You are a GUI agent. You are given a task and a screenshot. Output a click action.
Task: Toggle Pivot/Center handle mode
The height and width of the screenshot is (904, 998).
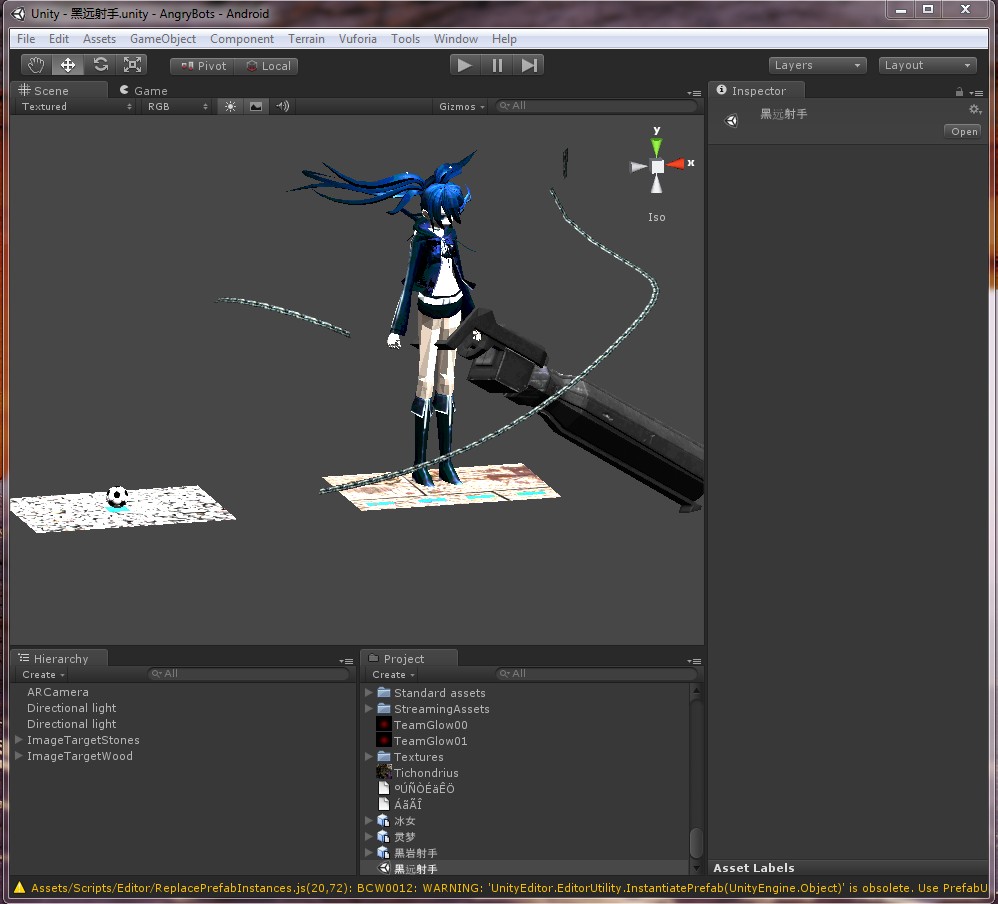click(x=202, y=66)
